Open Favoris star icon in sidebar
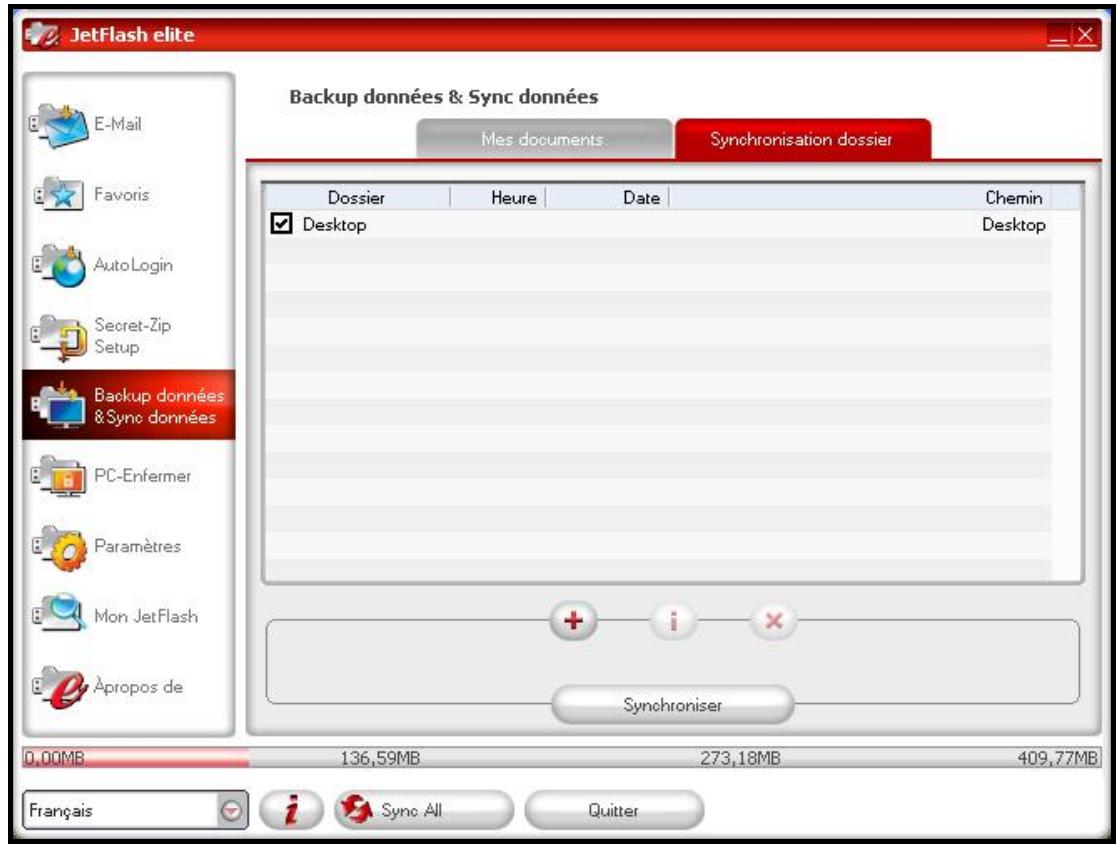This screenshot has height=845, width=1118. point(60,194)
